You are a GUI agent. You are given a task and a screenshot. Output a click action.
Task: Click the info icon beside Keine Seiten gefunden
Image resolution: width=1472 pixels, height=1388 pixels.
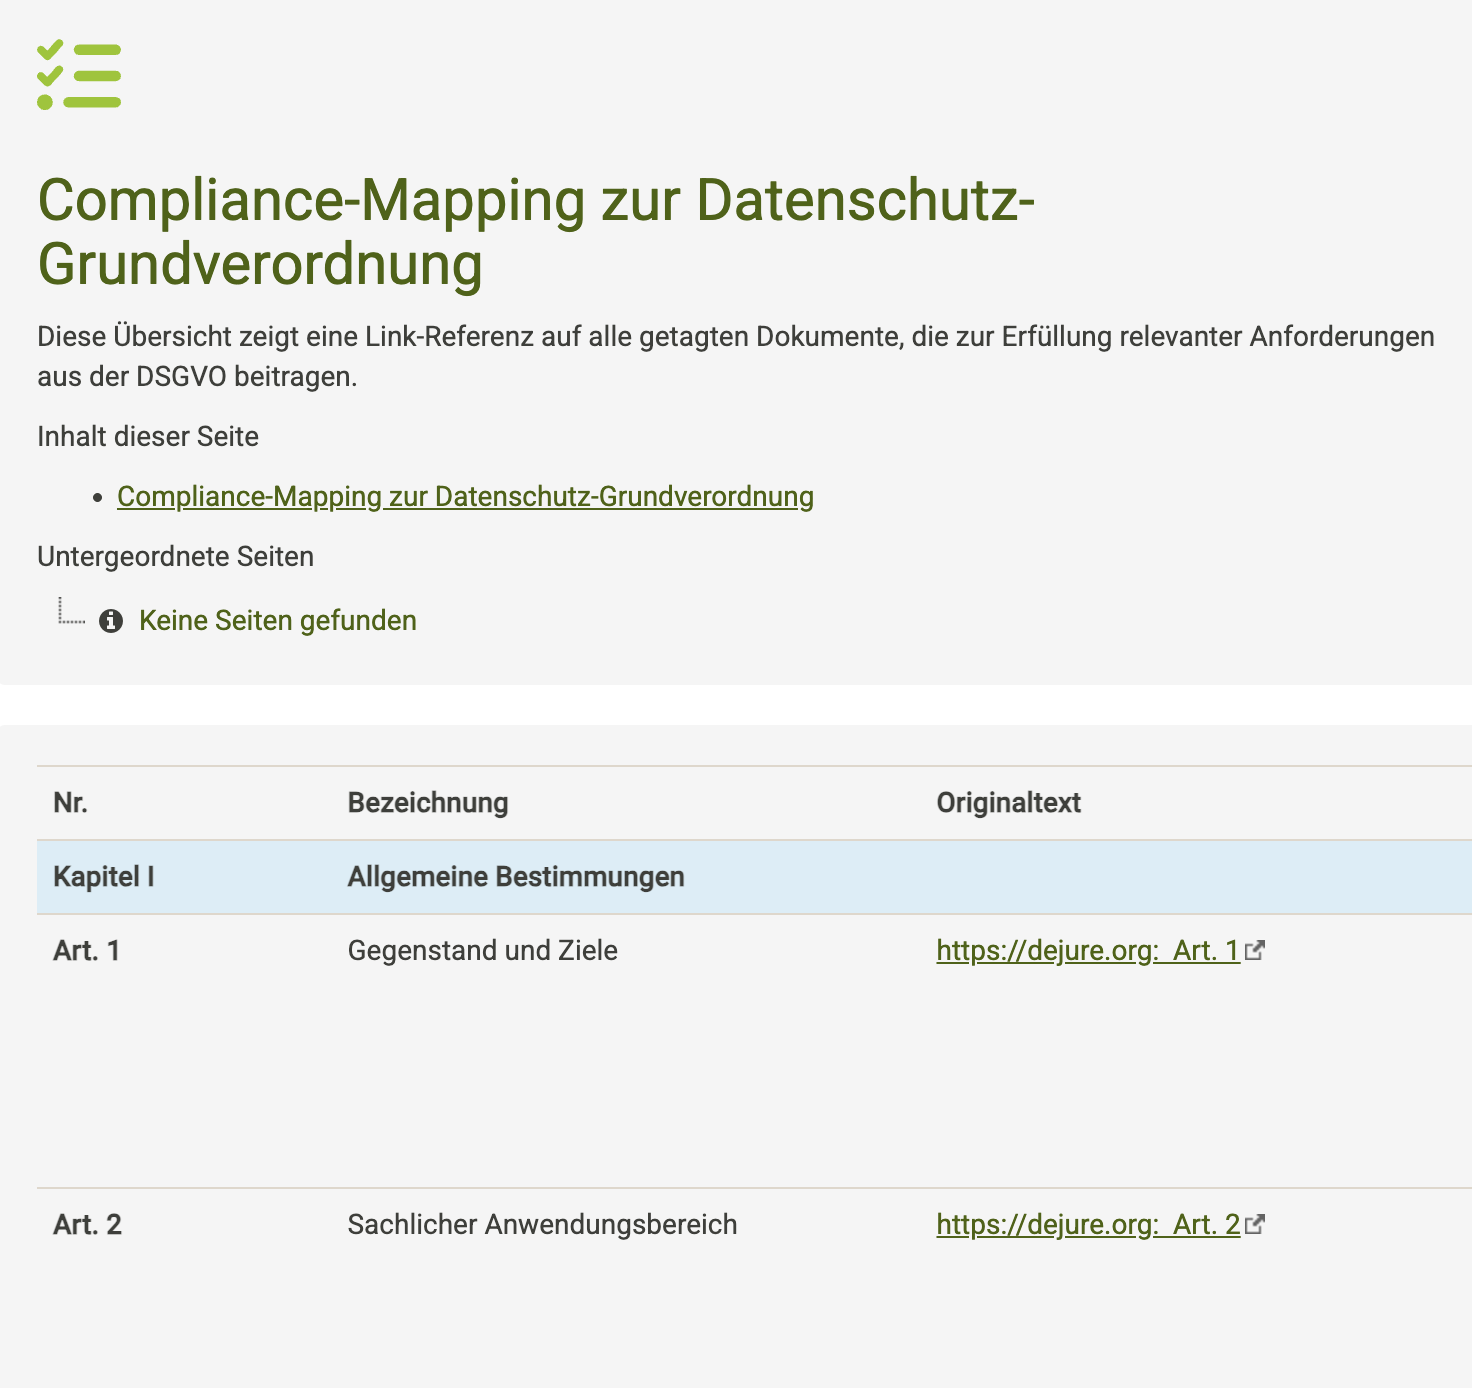[x=111, y=621]
